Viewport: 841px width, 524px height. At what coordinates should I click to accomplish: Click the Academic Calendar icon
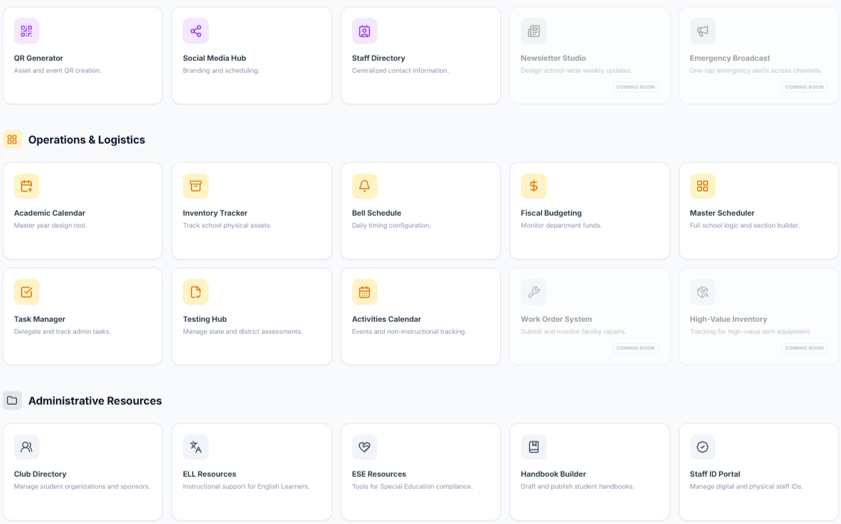26,186
